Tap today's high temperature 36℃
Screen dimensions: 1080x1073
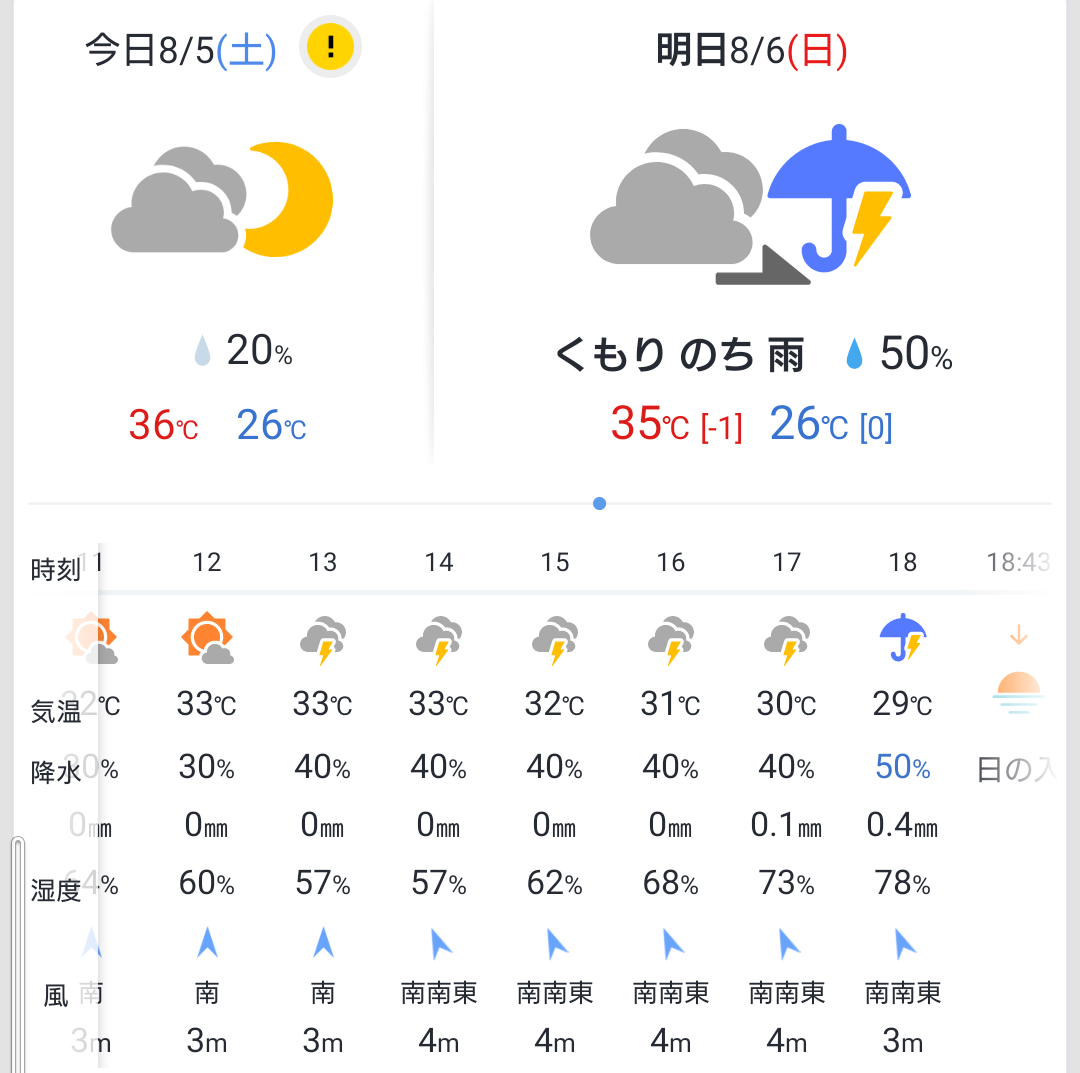164,426
